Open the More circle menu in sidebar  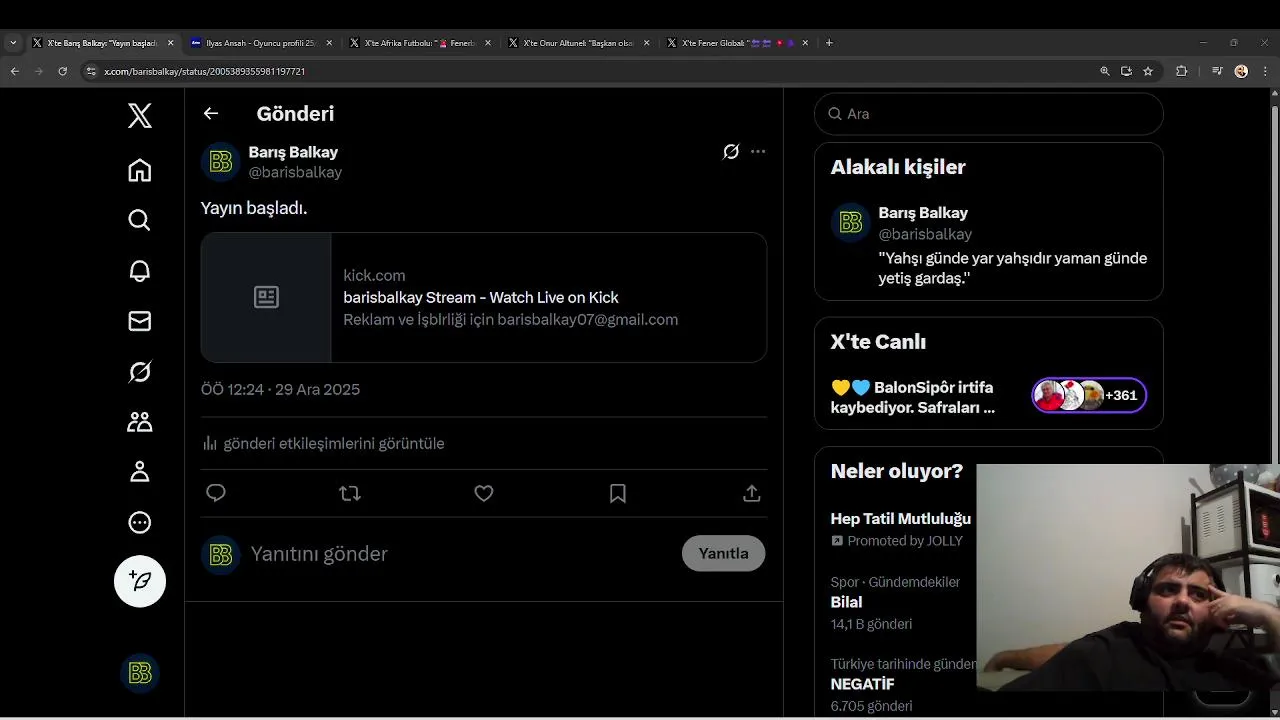(x=140, y=522)
